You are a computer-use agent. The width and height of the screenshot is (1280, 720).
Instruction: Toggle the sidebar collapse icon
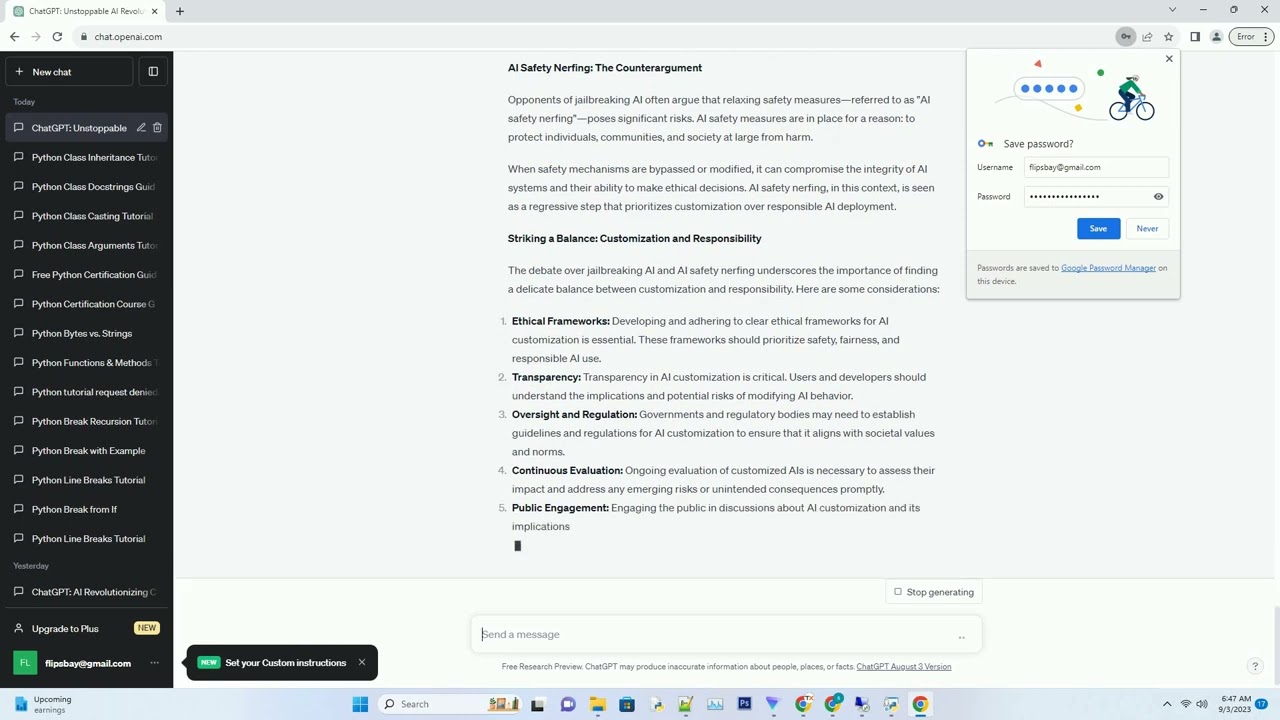point(153,72)
